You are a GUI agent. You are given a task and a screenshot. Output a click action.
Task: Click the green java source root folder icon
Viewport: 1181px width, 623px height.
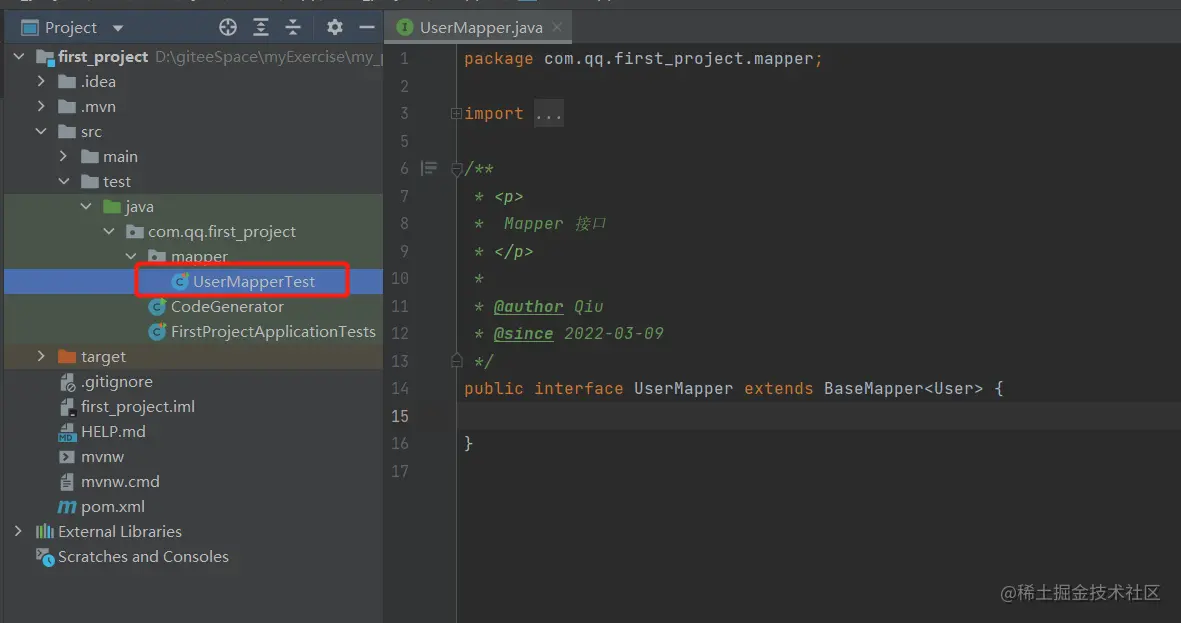tap(112, 206)
